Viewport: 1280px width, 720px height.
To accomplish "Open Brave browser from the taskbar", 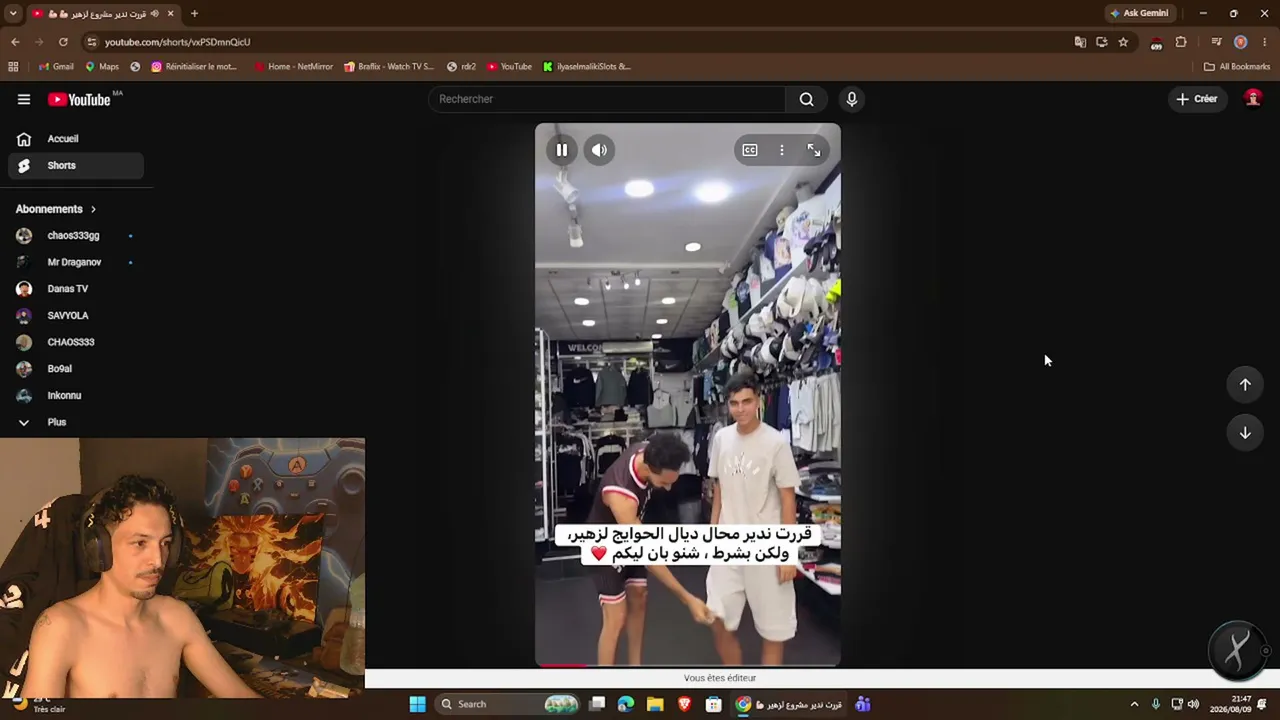I will 684,704.
